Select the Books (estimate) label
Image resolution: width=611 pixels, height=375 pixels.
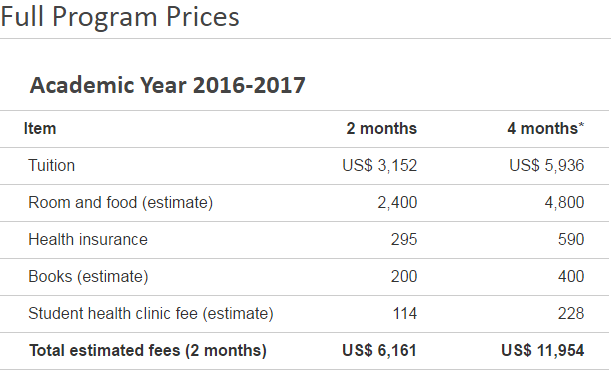(x=88, y=277)
